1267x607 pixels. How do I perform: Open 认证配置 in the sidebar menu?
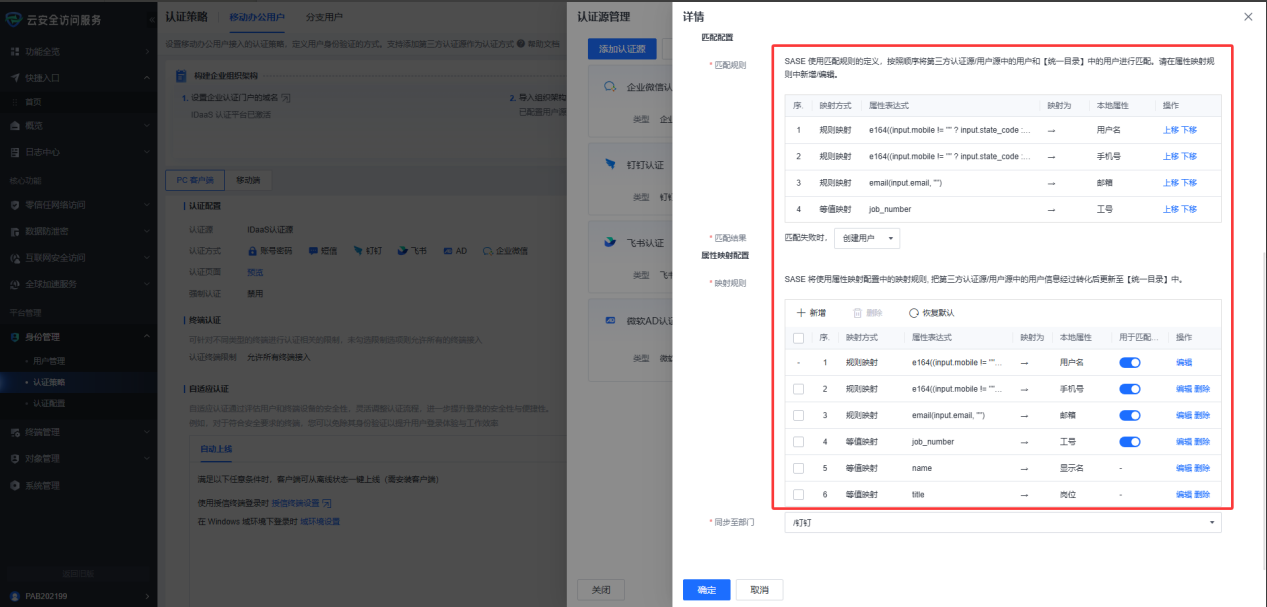[x=49, y=403]
